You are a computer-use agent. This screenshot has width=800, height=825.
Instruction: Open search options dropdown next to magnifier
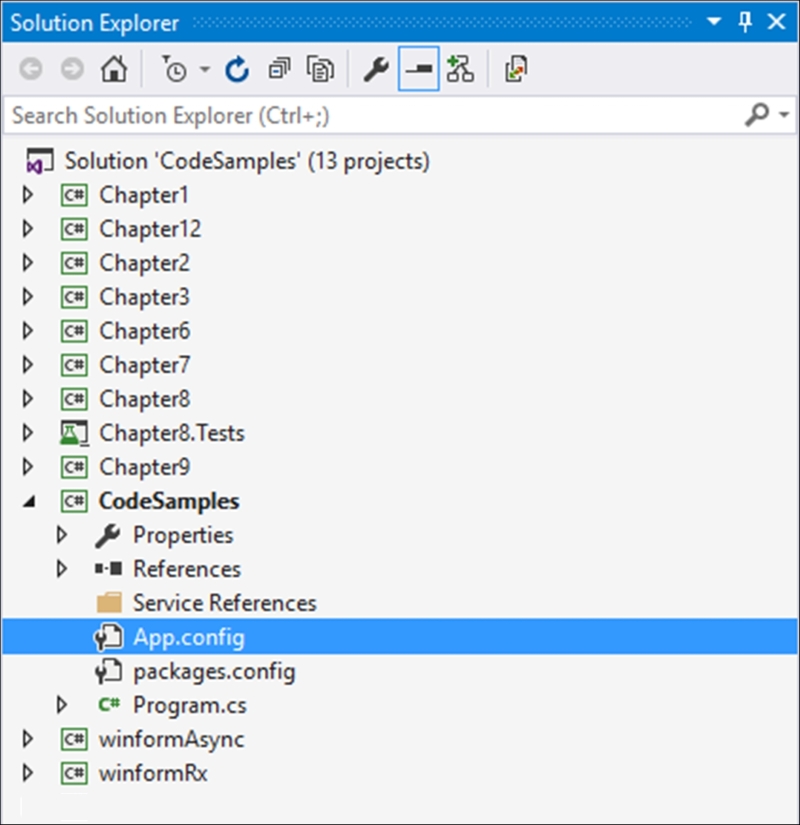(x=784, y=114)
